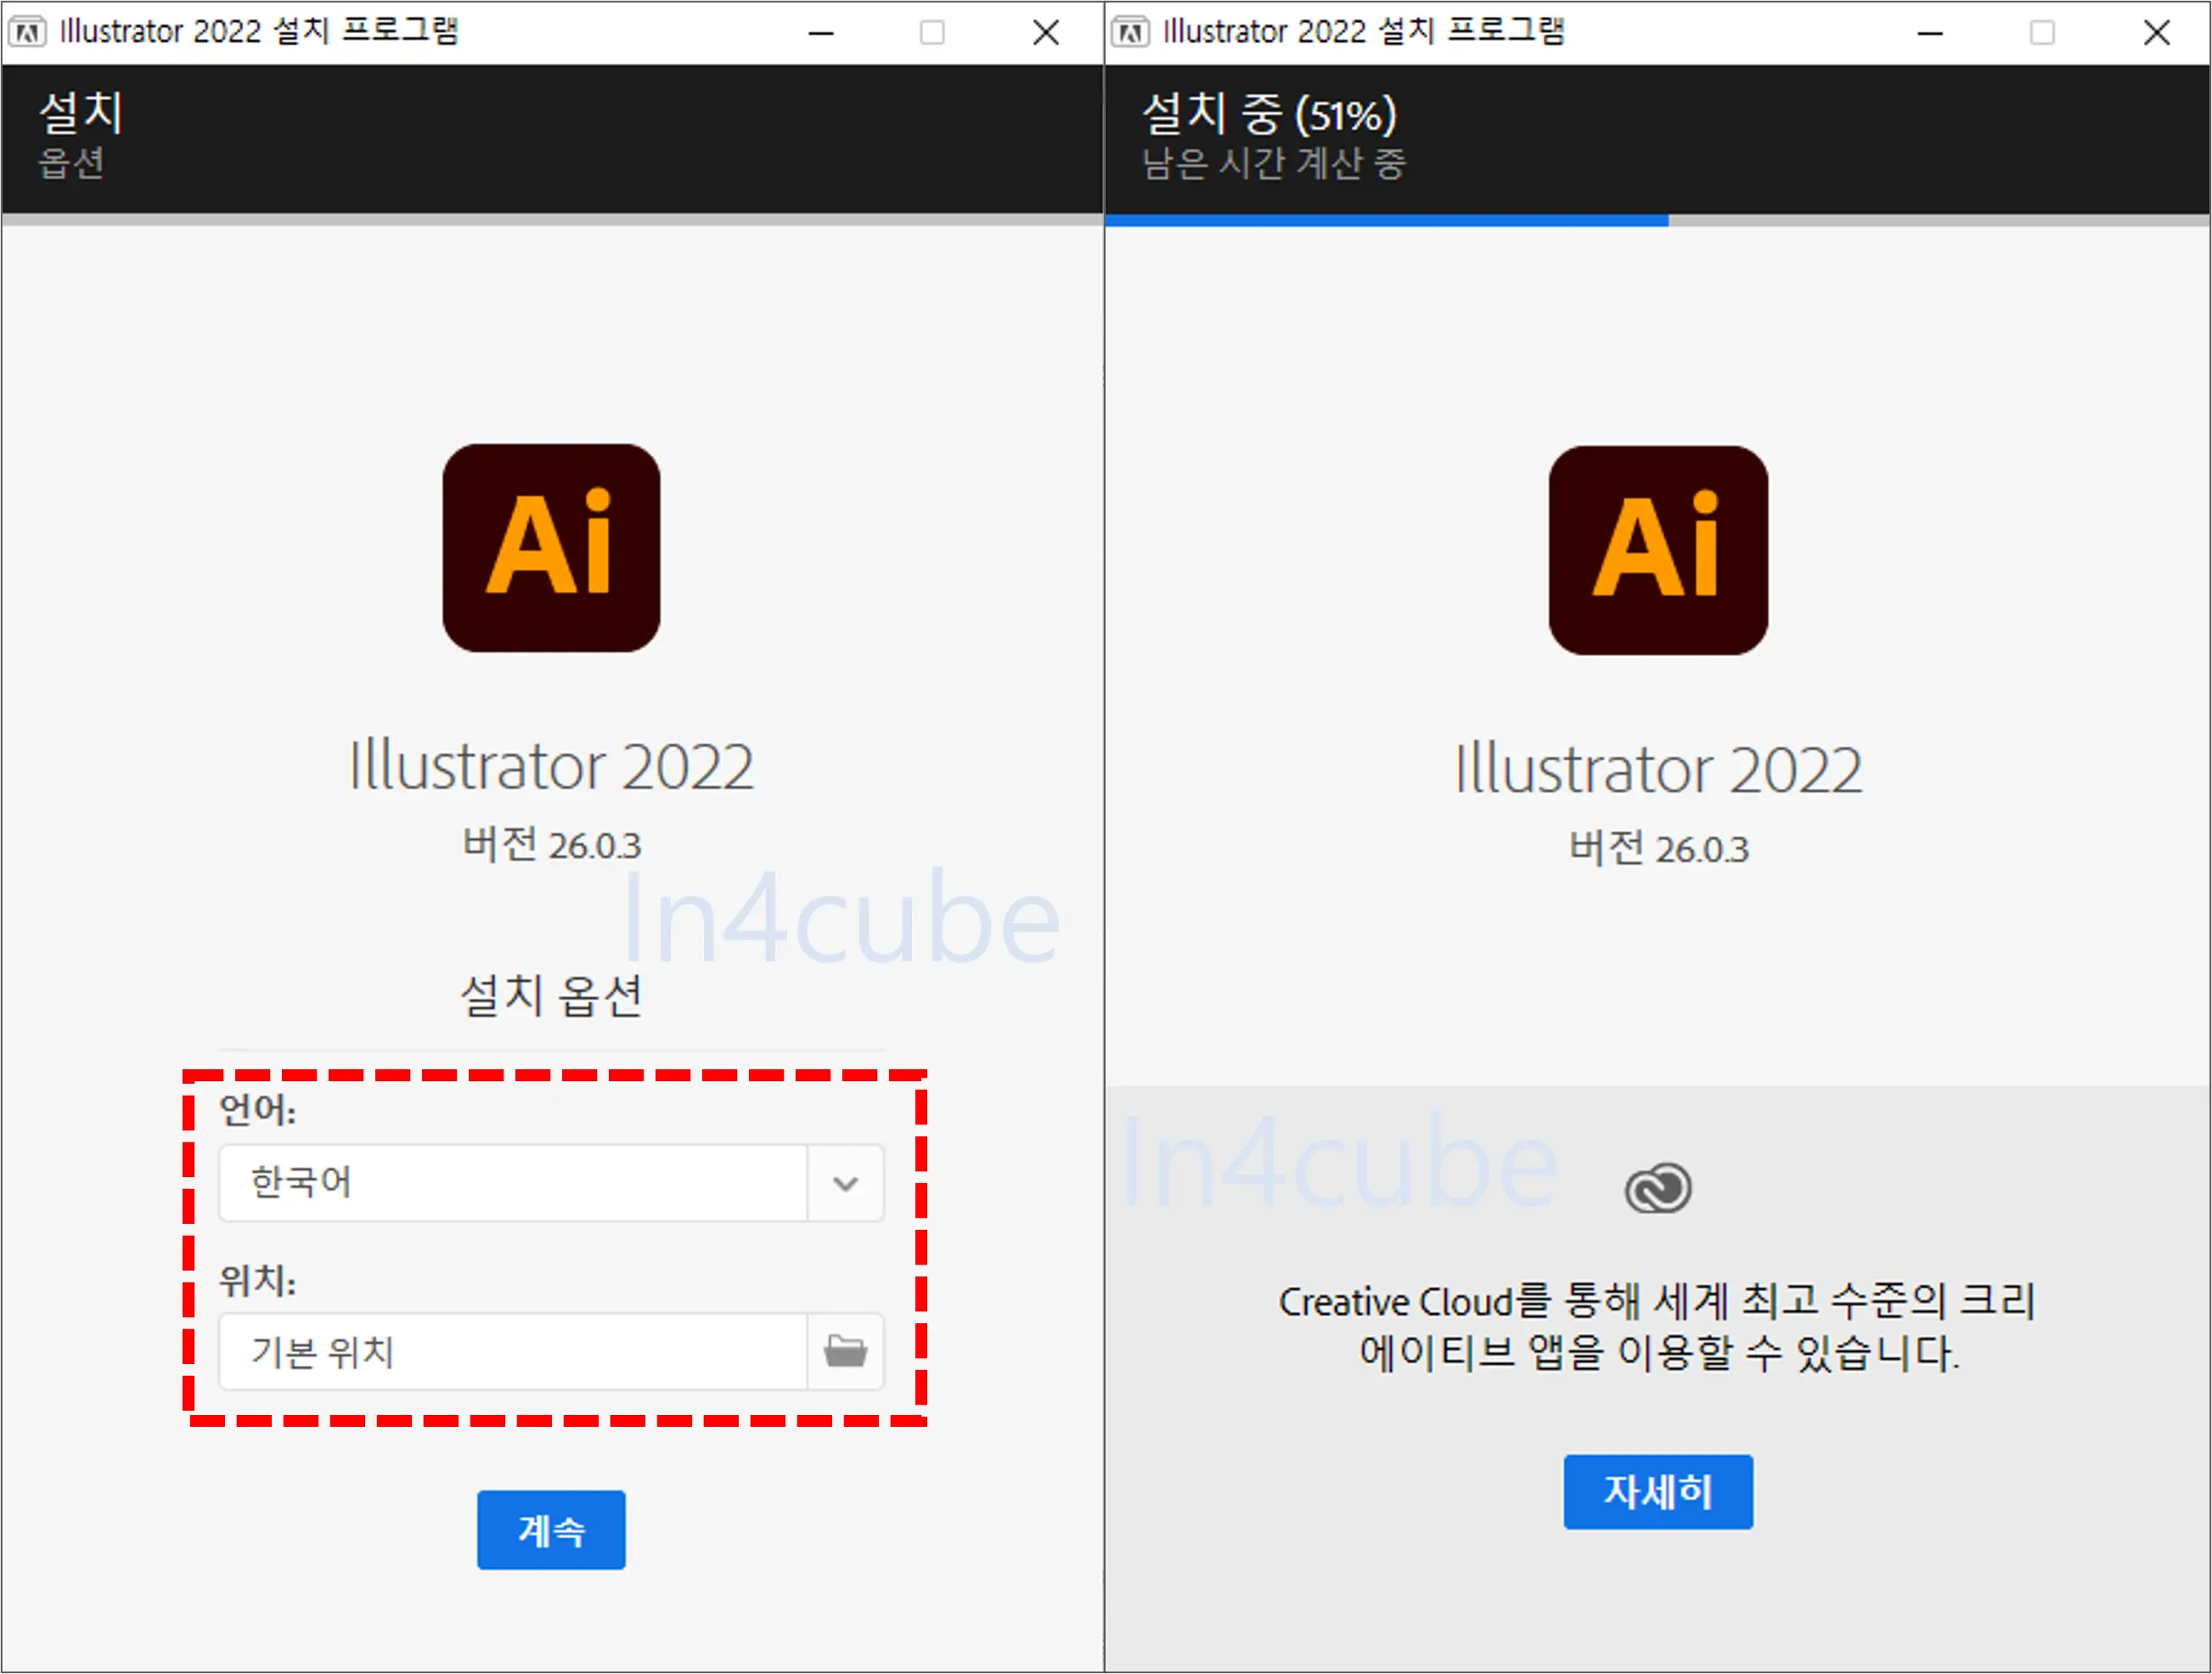
Task: Minimize the right installing window
Action: tap(1930, 33)
